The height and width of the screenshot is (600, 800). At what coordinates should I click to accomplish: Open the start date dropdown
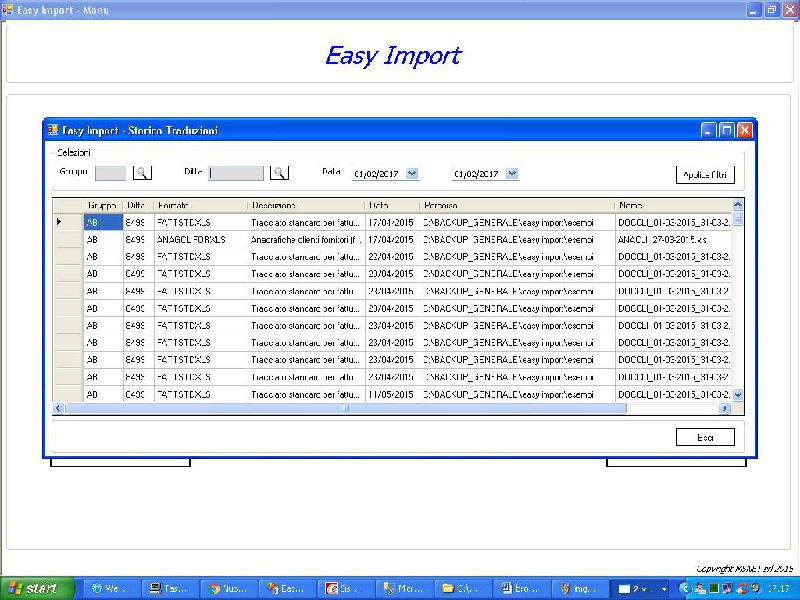[413, 174]
